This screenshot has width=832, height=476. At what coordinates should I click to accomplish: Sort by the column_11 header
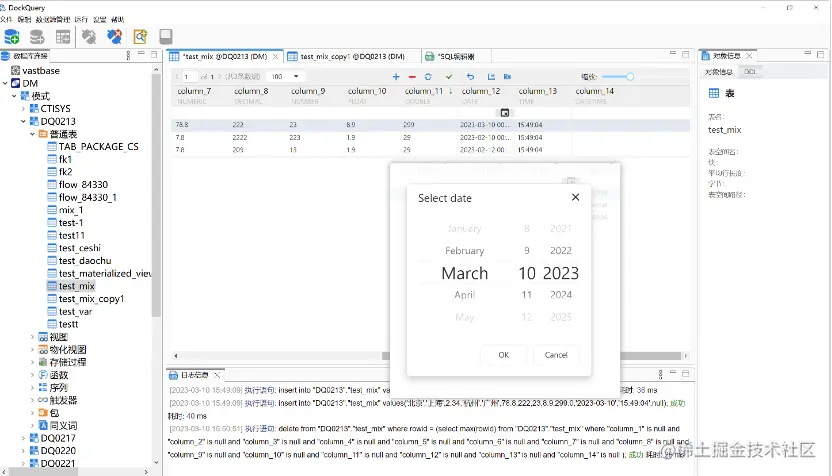click(x=423, y=91)
